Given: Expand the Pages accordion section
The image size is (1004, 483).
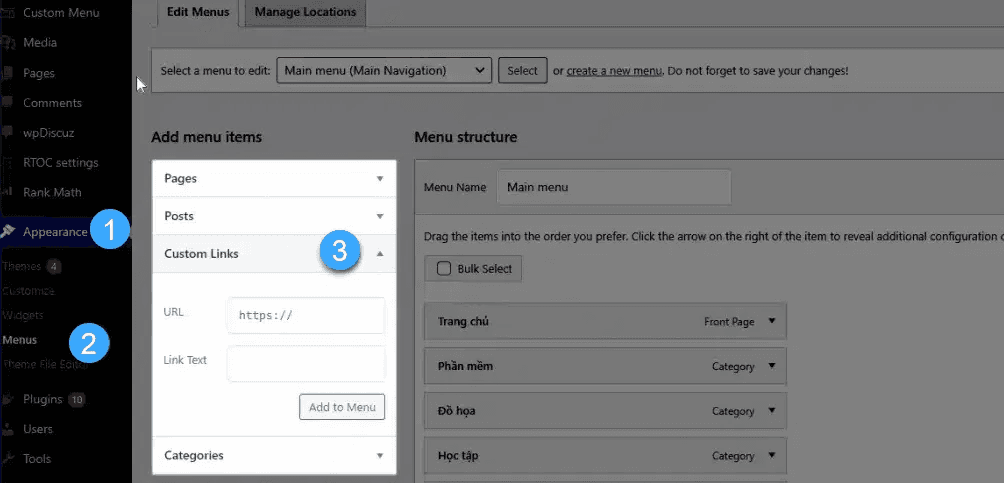Looking at the screenshot, I should pos(274,179).
